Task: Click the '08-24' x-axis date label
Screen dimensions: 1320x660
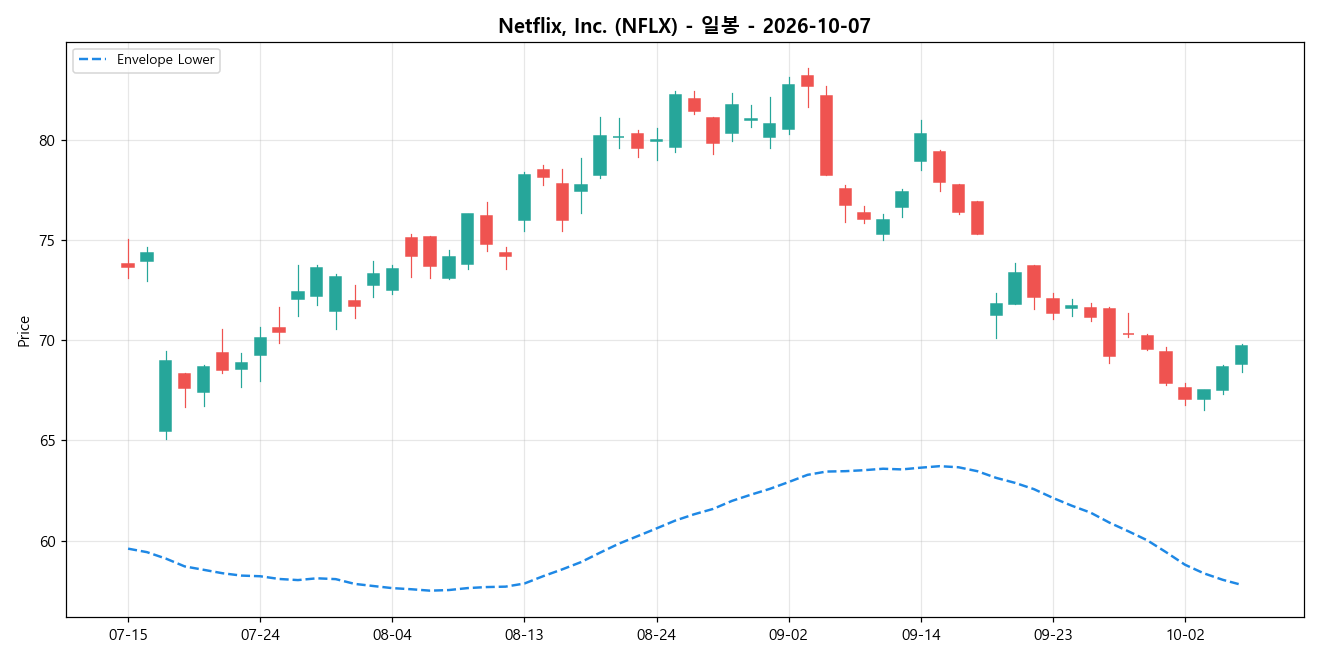Action: (x=656, y=634)
